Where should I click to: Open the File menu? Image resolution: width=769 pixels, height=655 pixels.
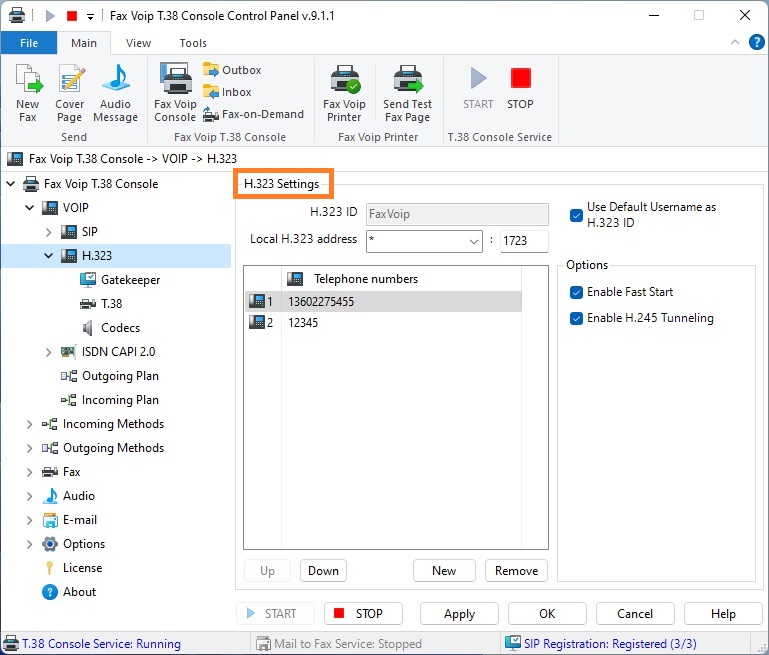click(29, 43)
